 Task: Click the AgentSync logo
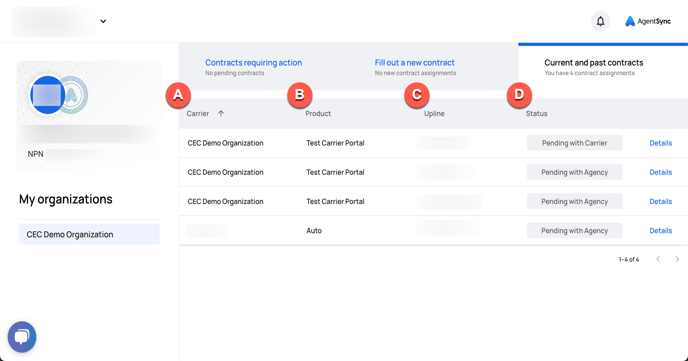648,21
